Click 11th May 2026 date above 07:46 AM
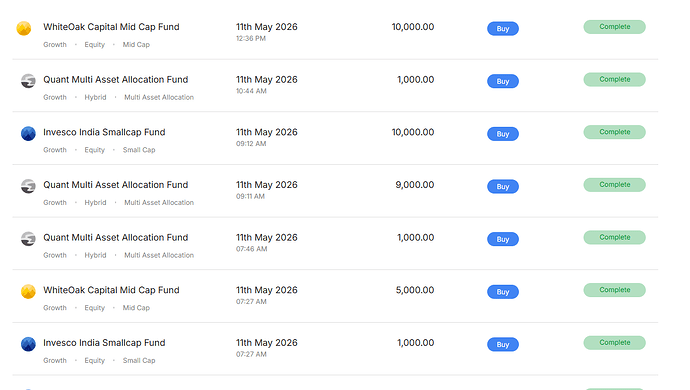Image resolution: width=690 pixels, height=390 pixels. coord(267,237)
